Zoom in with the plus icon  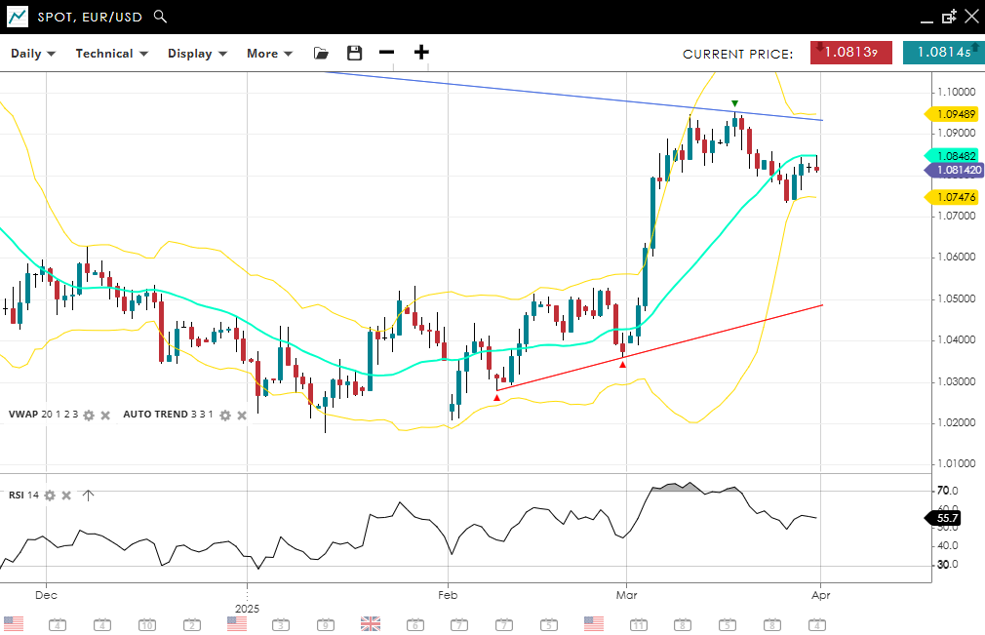pyautogui.click(x=421, y=53)
